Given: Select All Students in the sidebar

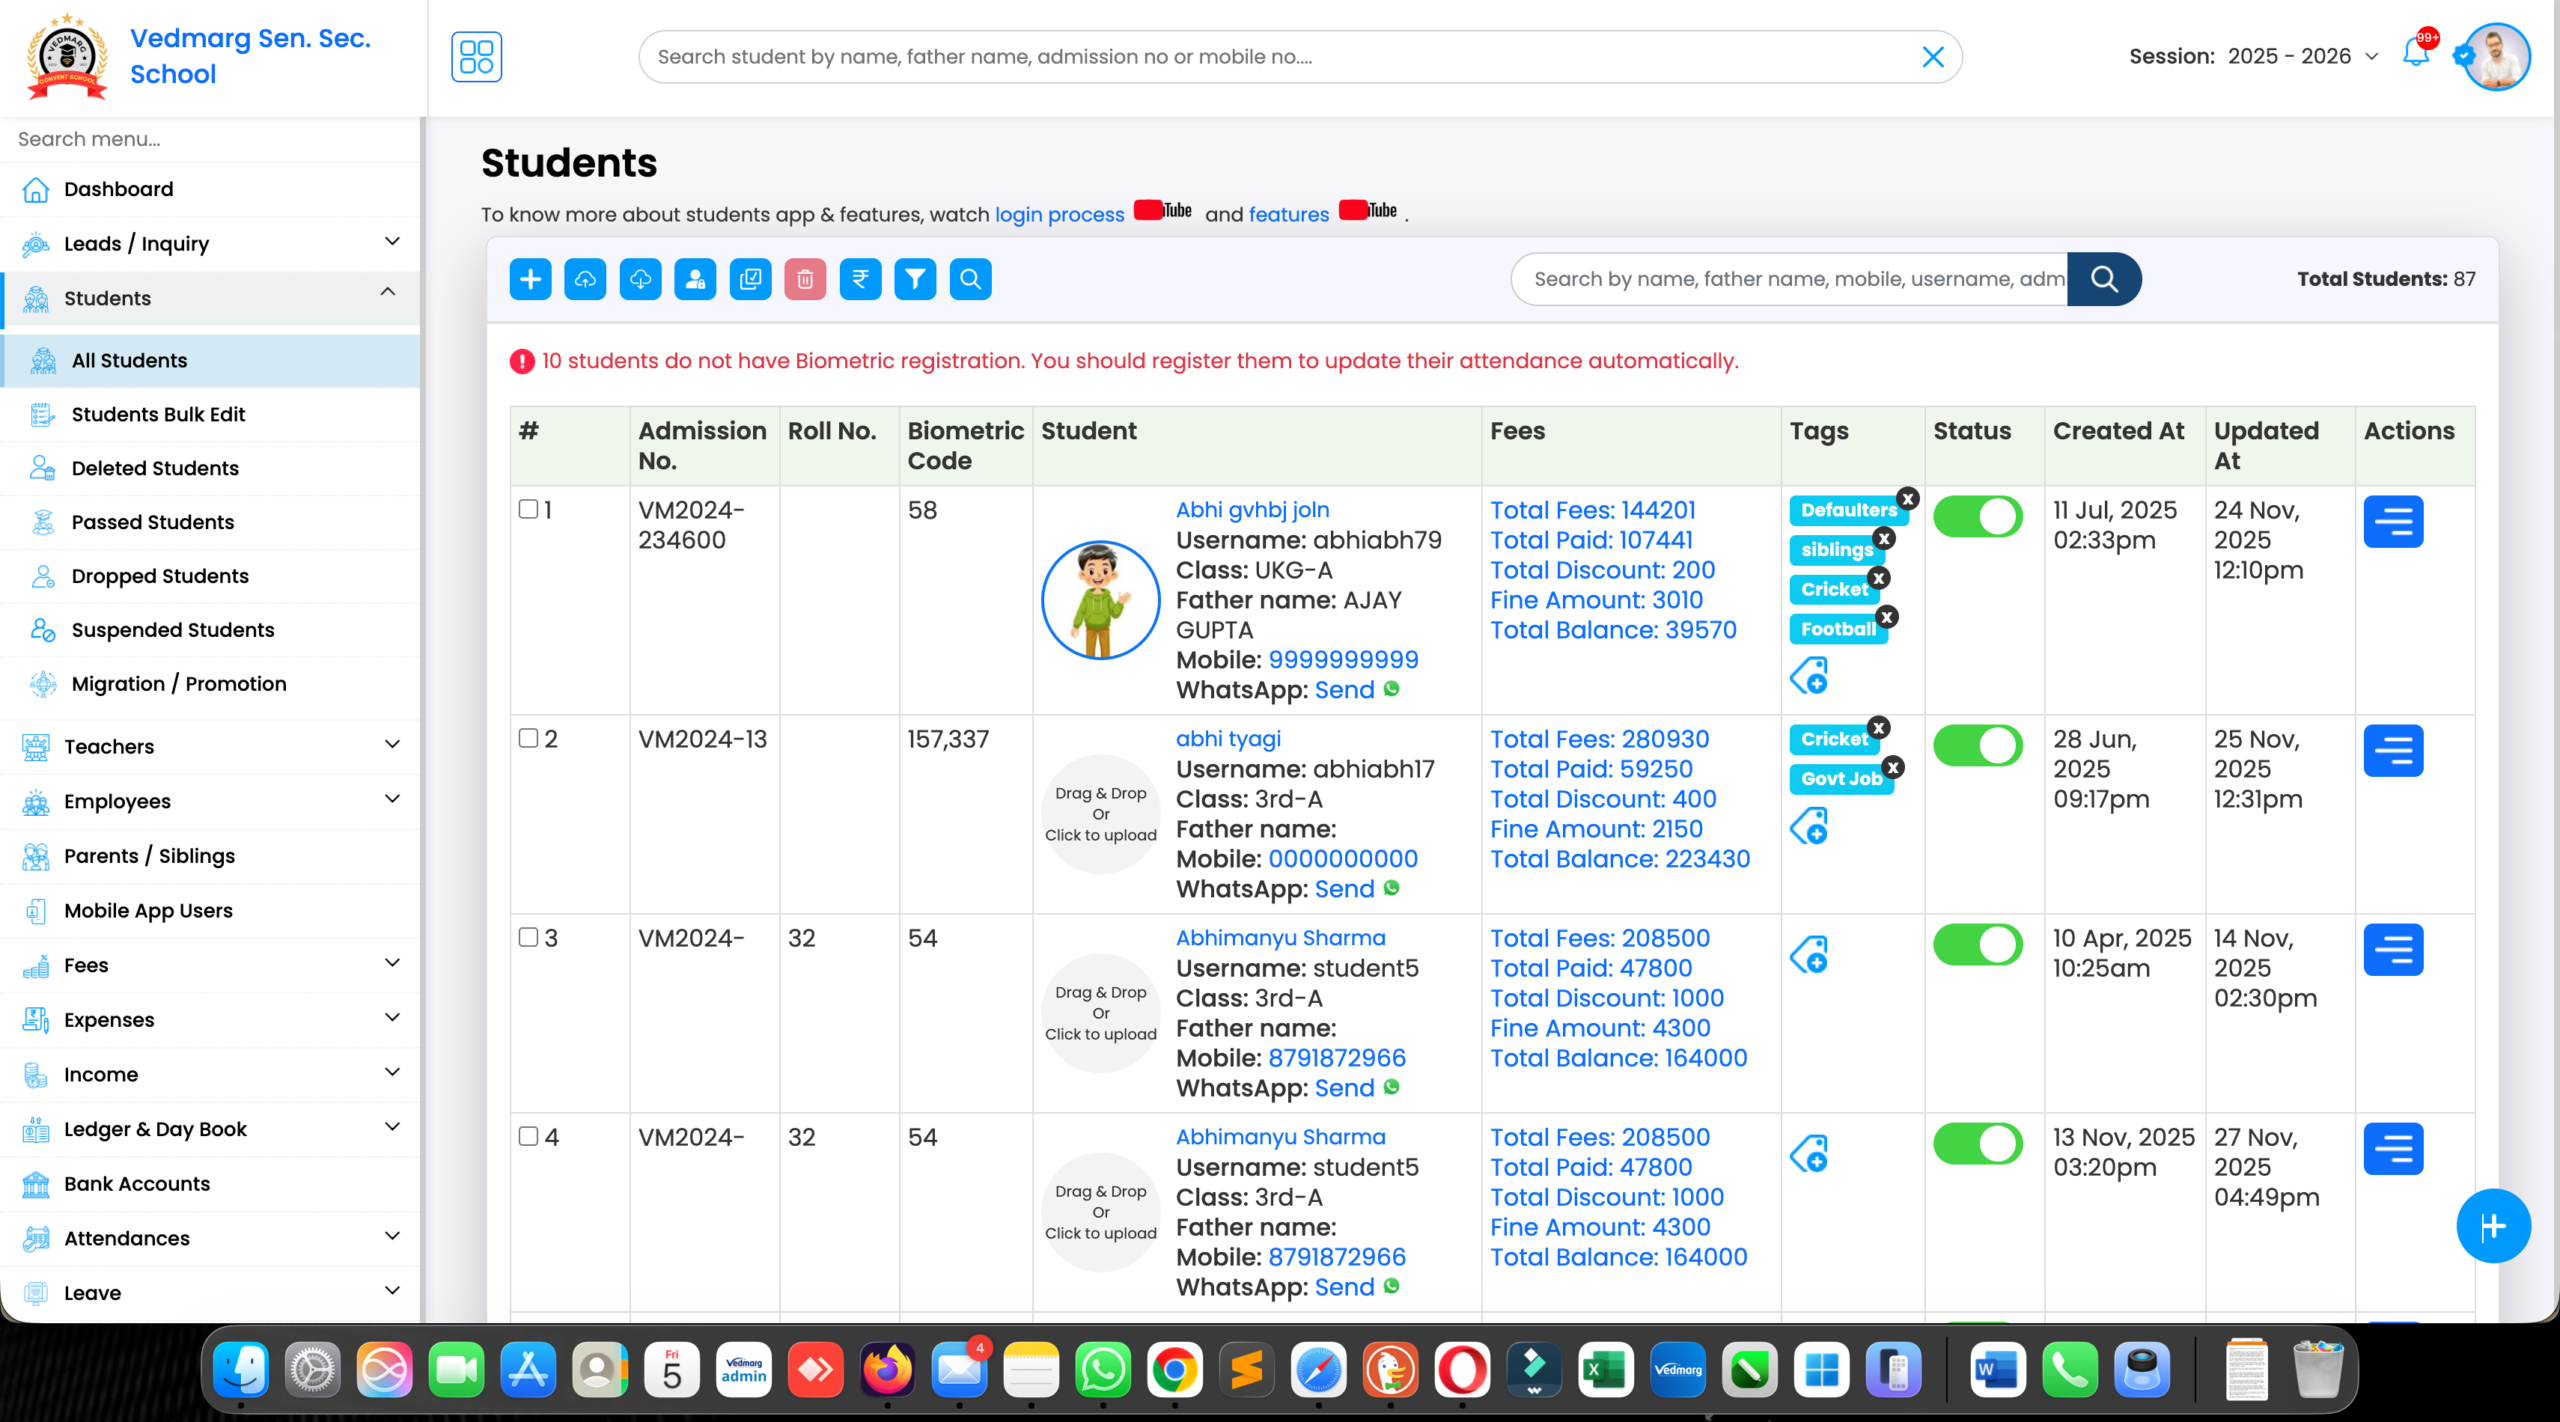Looking at the screenshot, I should click(129, 360).
